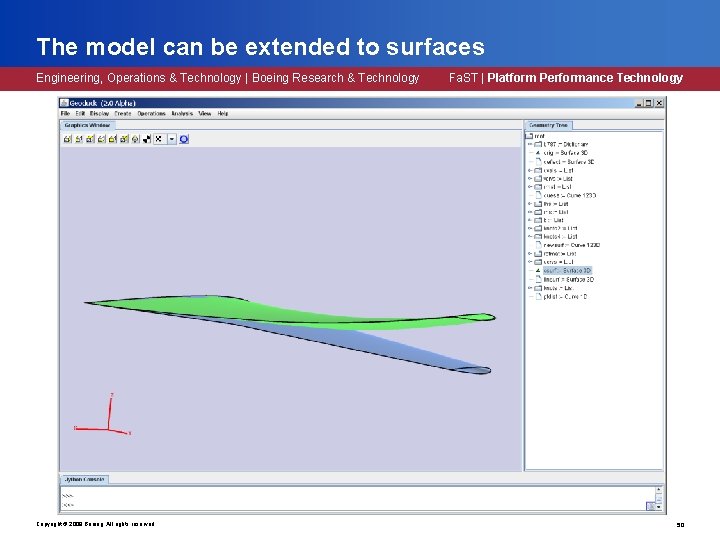Expand the LTST Dictionary tree node
Screen dimensions: 720x540
pyautogui.click(x=530, y=144)
